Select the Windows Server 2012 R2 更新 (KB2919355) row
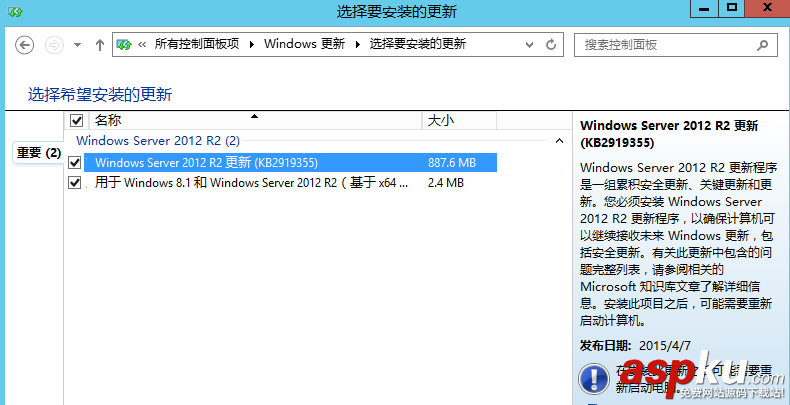 tap(290, 162)
